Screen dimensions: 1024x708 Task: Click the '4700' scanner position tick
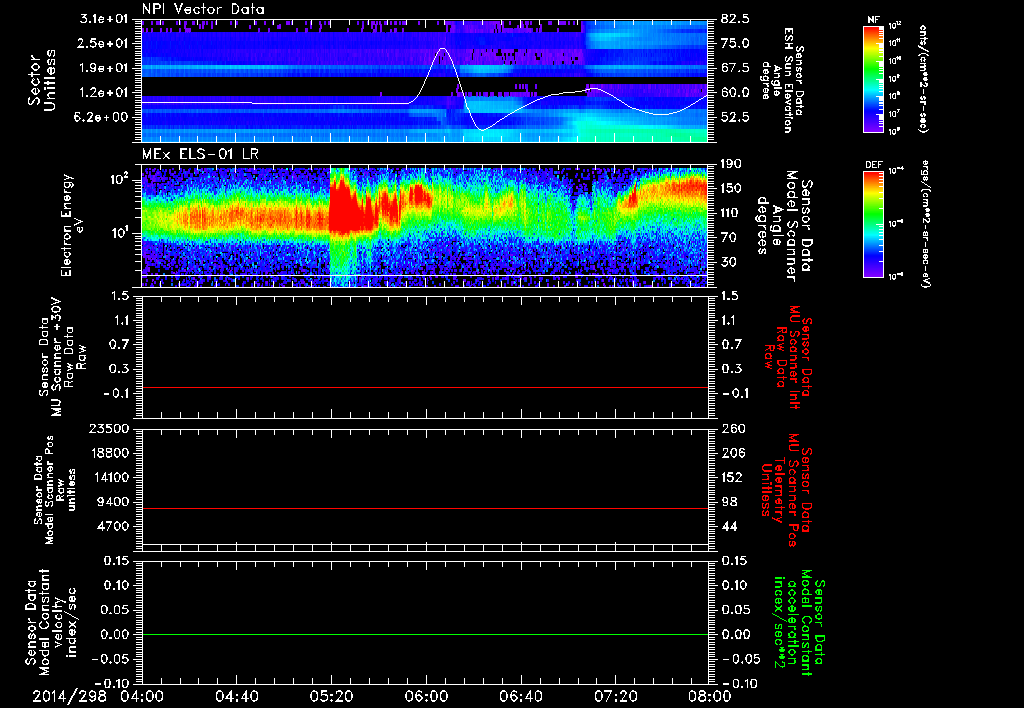pyautogui.click(x=114, y=526)
